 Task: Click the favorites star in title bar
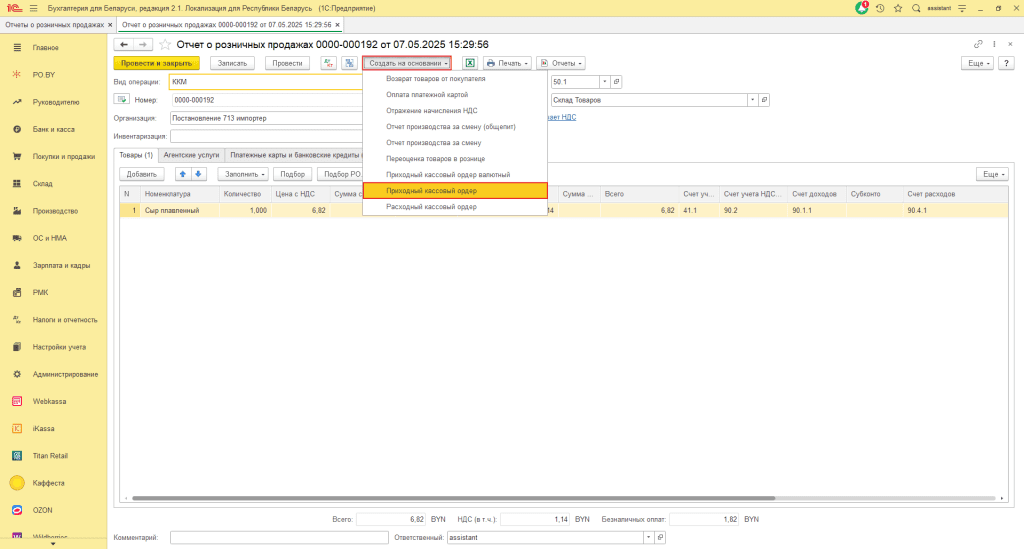[898, 8]
